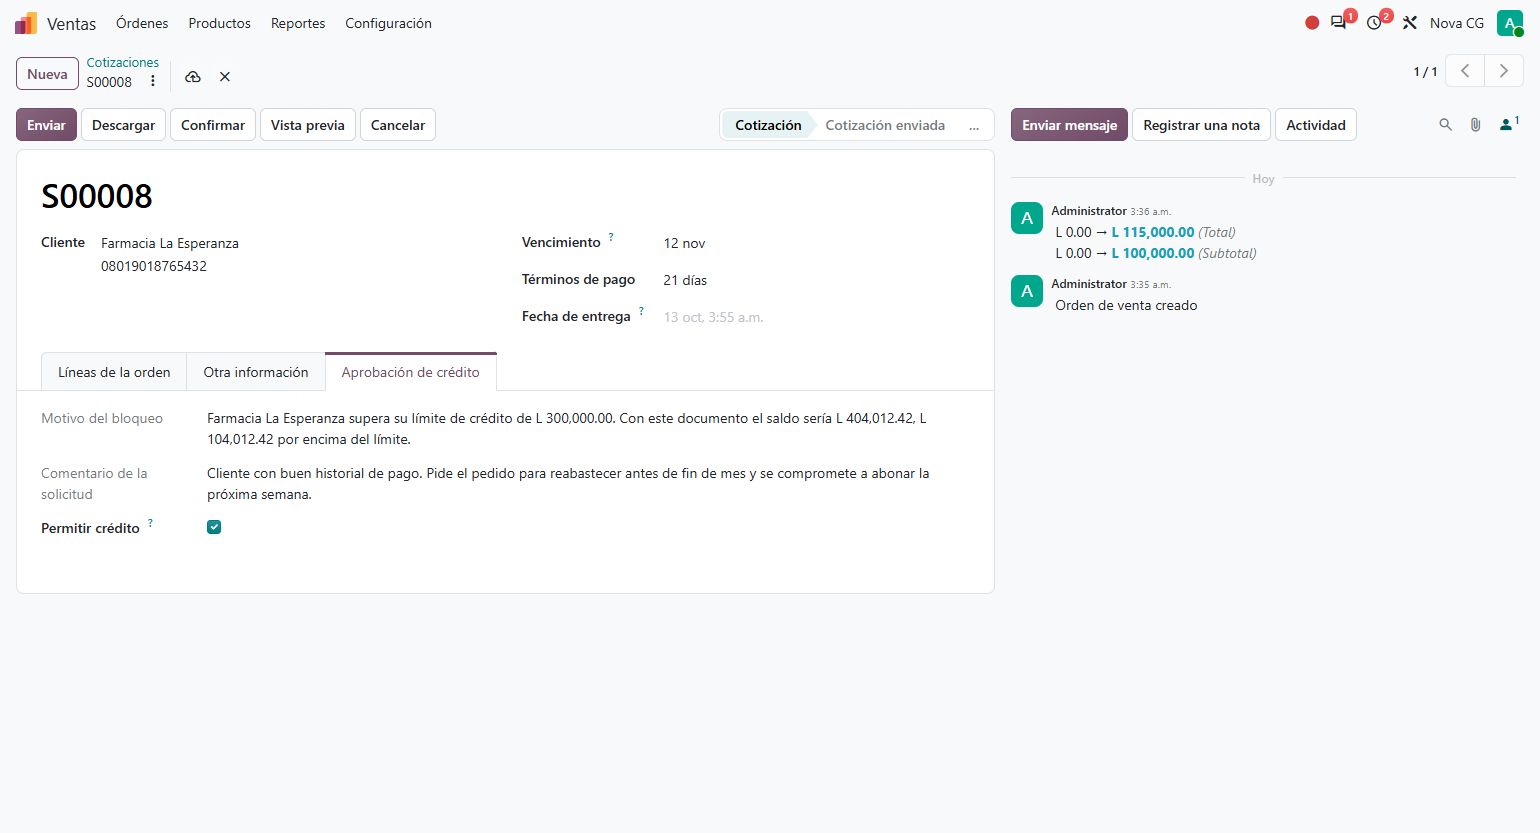Click the red recording indicator icon
1540x833 pixels.
(x=1312, y=23)
